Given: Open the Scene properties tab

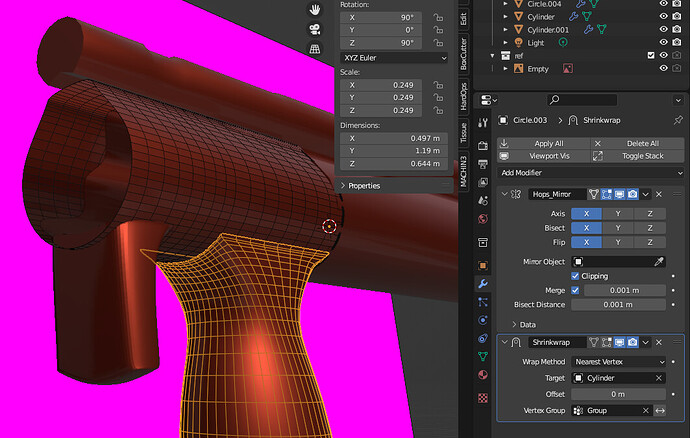Looking at the screenshot, I should [x=483, y=201].
